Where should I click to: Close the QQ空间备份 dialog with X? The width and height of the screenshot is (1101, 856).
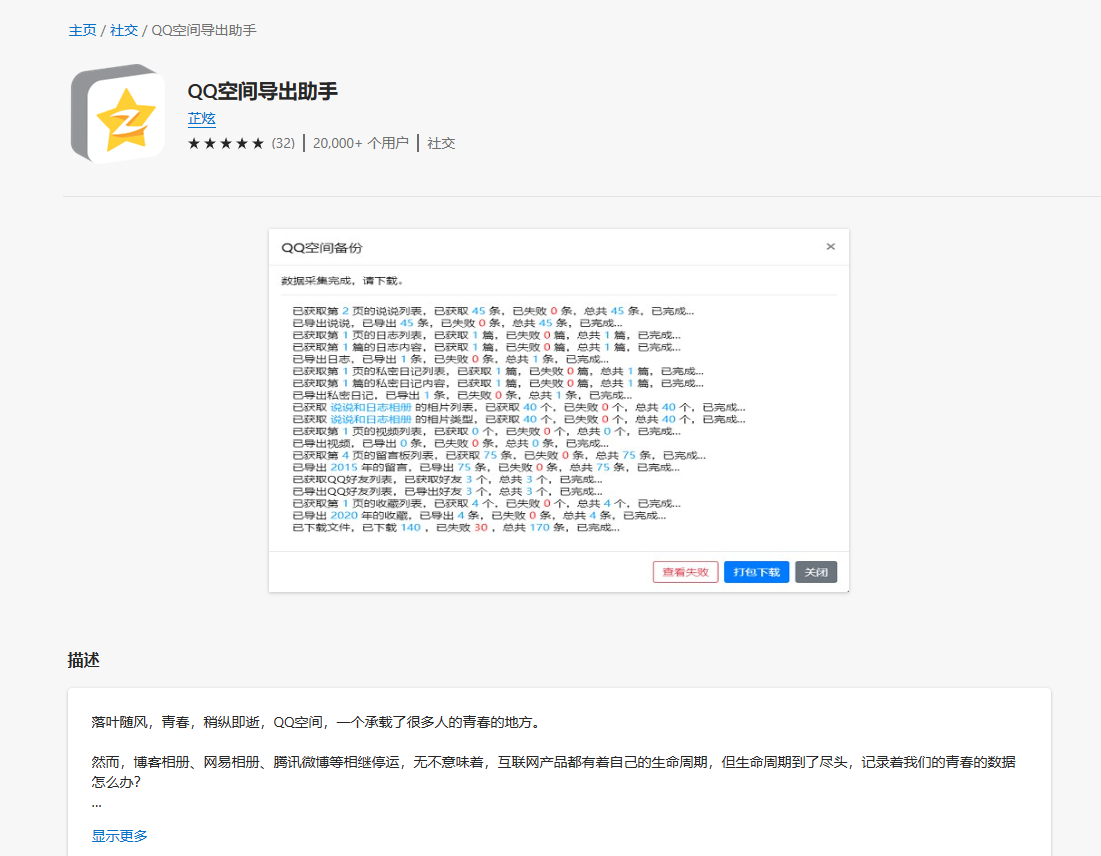(x=830, y=247)
